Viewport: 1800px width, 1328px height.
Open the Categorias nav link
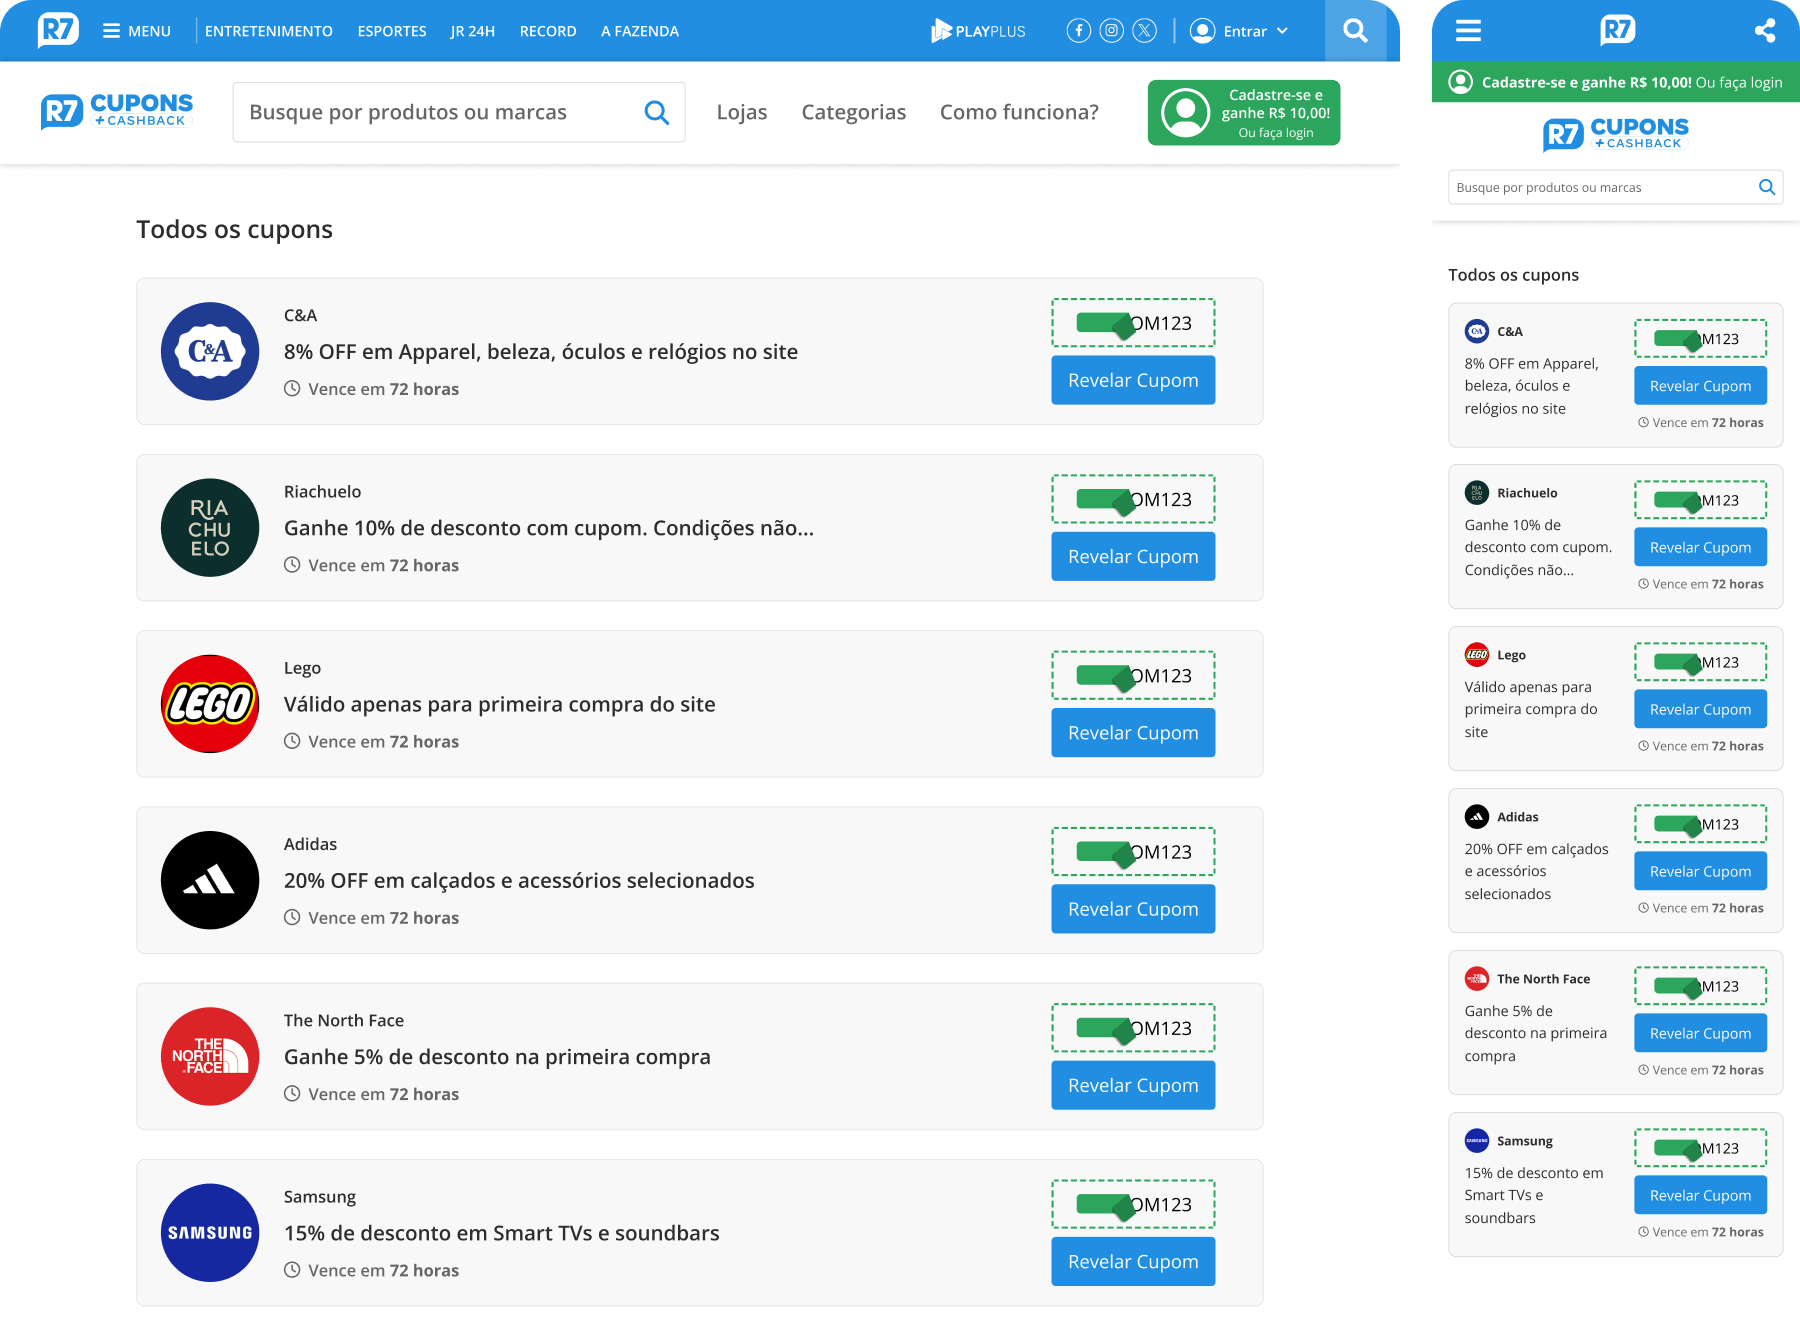(x=854, y=112)
